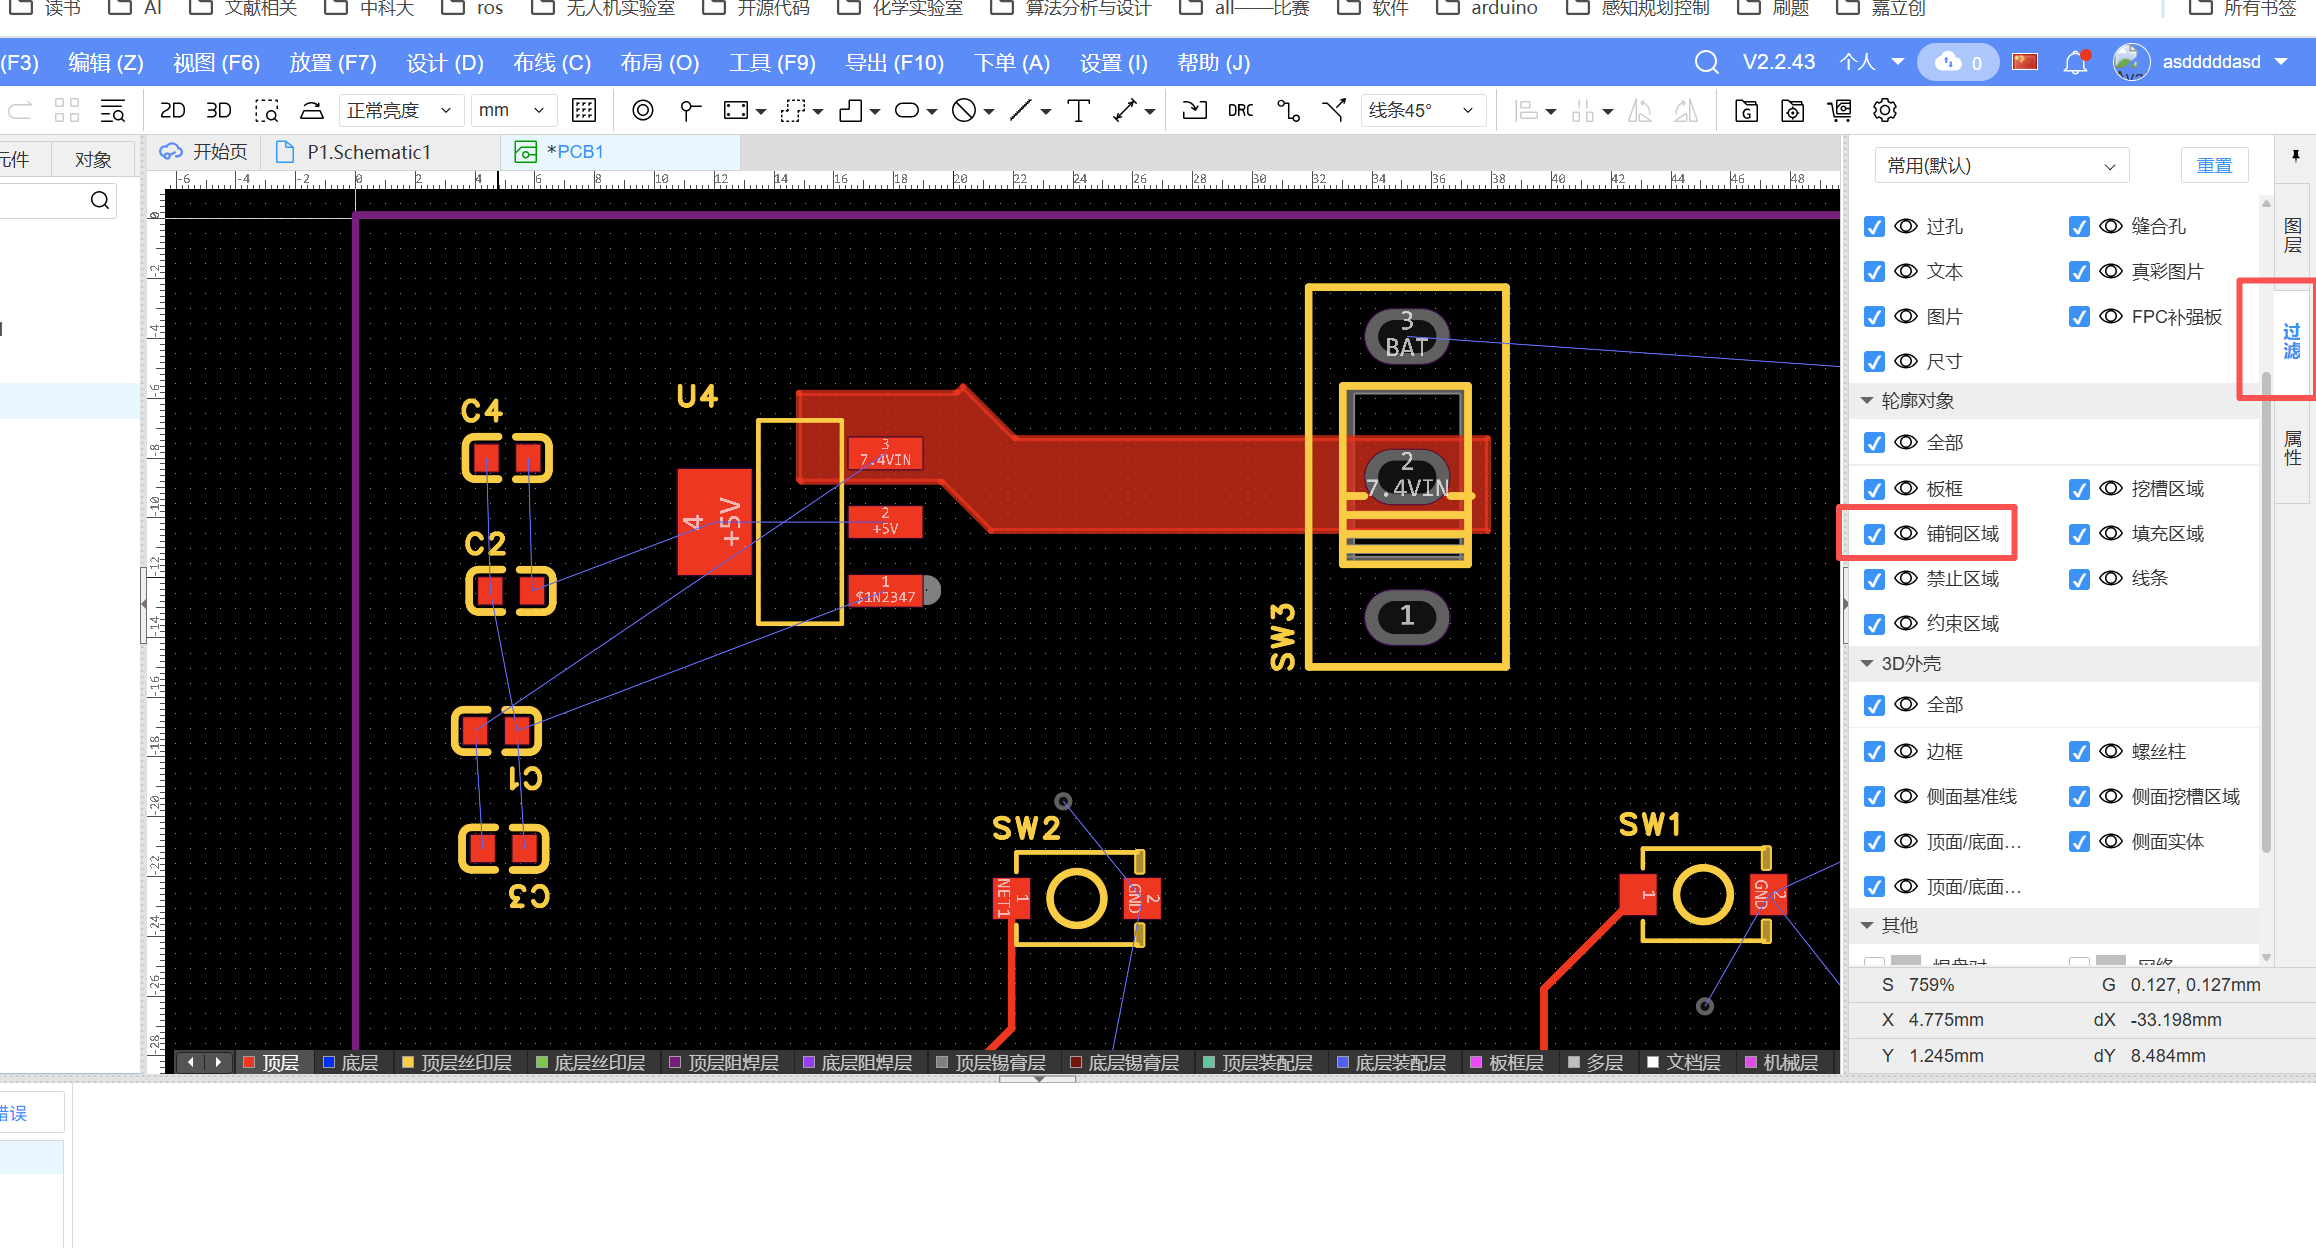Image resolution: width=2316 pixels, height=1248 pixels.
Task: Open the 正常亮度 brightness dropdown
Action: 400,110
